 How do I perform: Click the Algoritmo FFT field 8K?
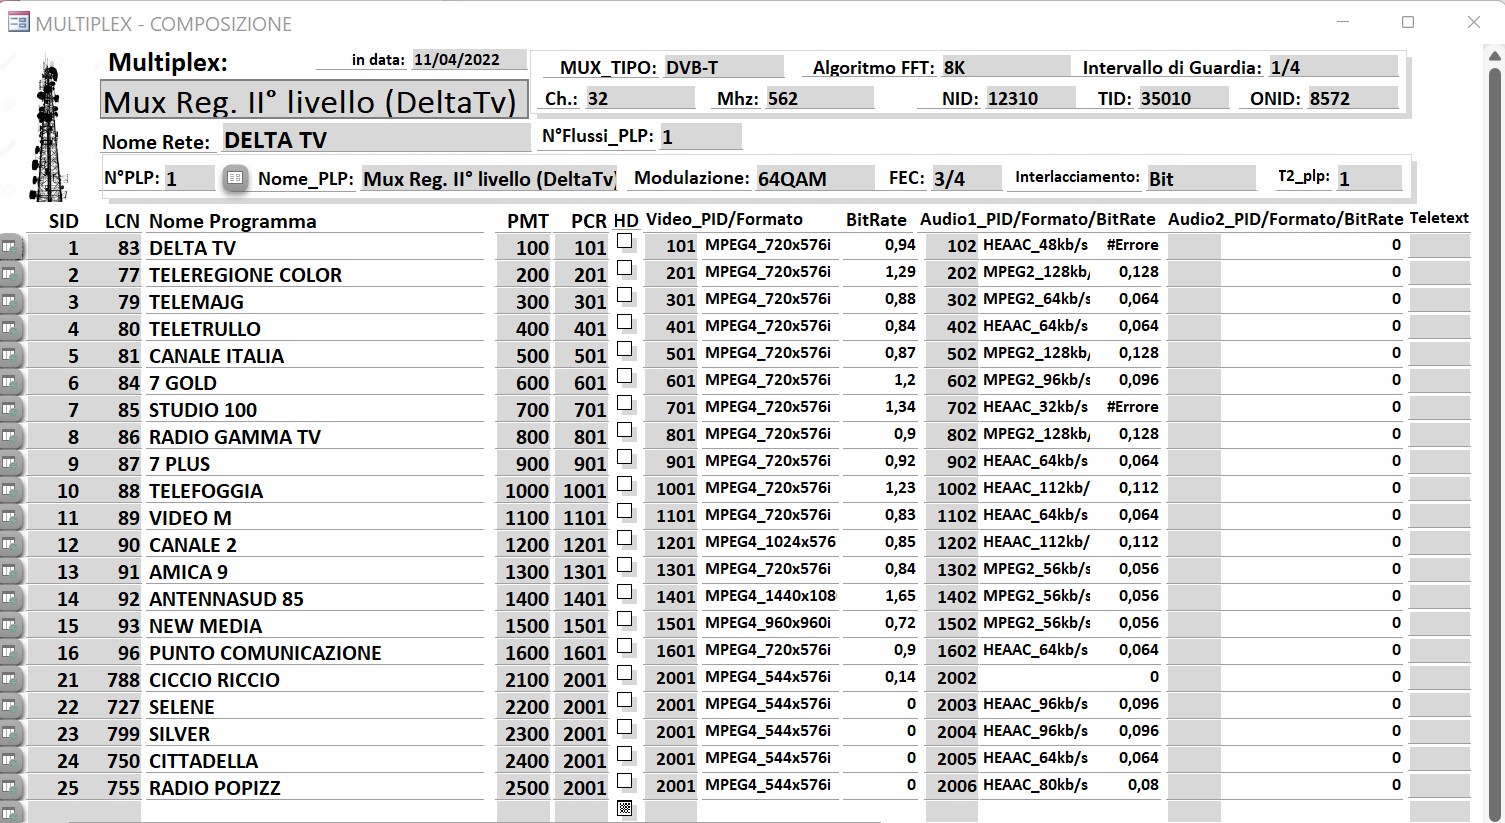click(1005, 67)
